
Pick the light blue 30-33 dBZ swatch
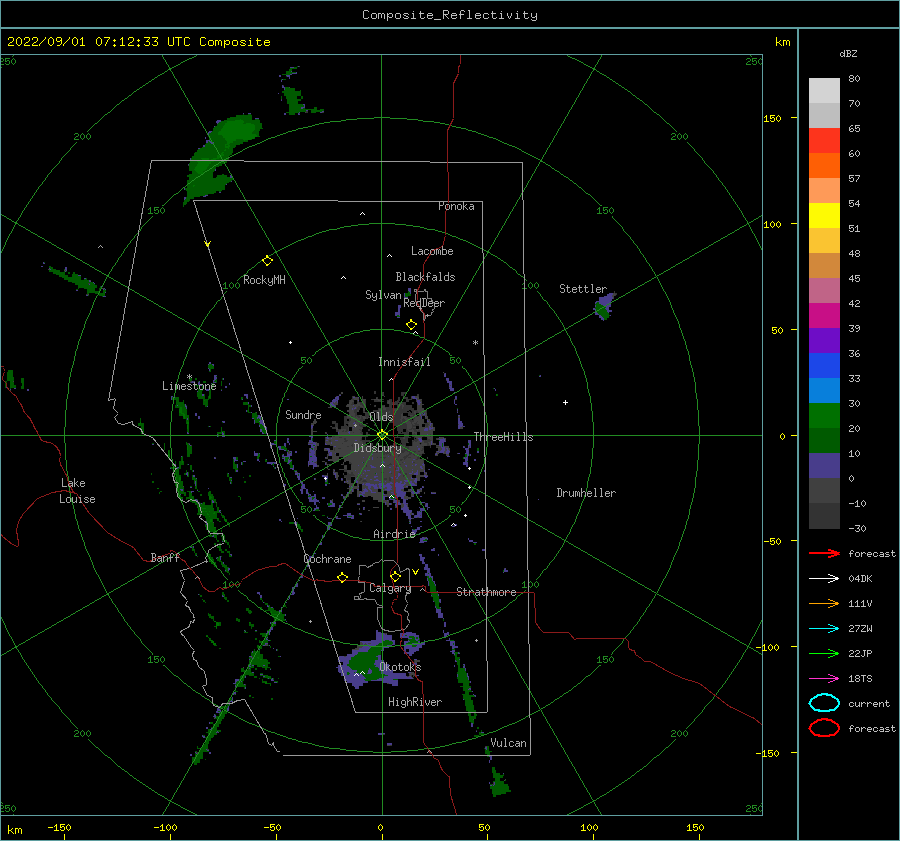[x=824, y=391]
